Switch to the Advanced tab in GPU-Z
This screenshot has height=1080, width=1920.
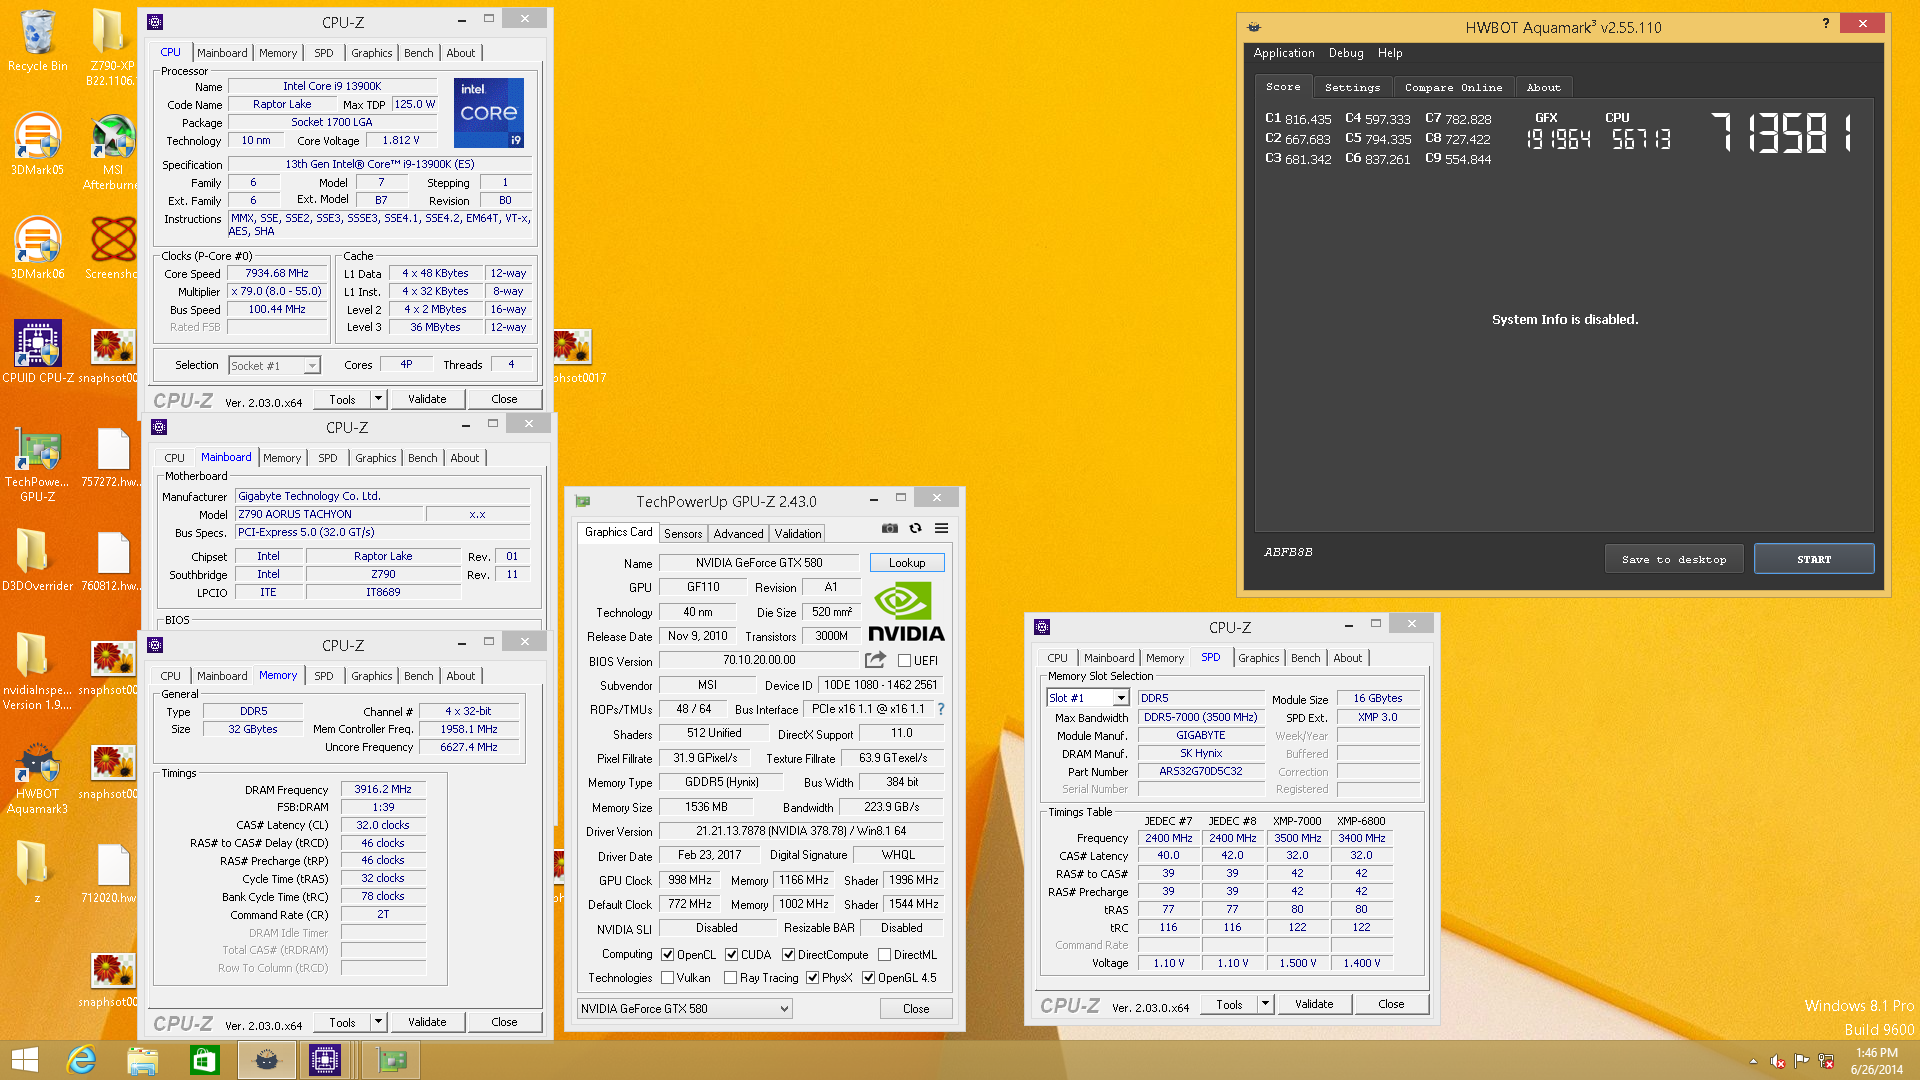(x=738, y=534)
